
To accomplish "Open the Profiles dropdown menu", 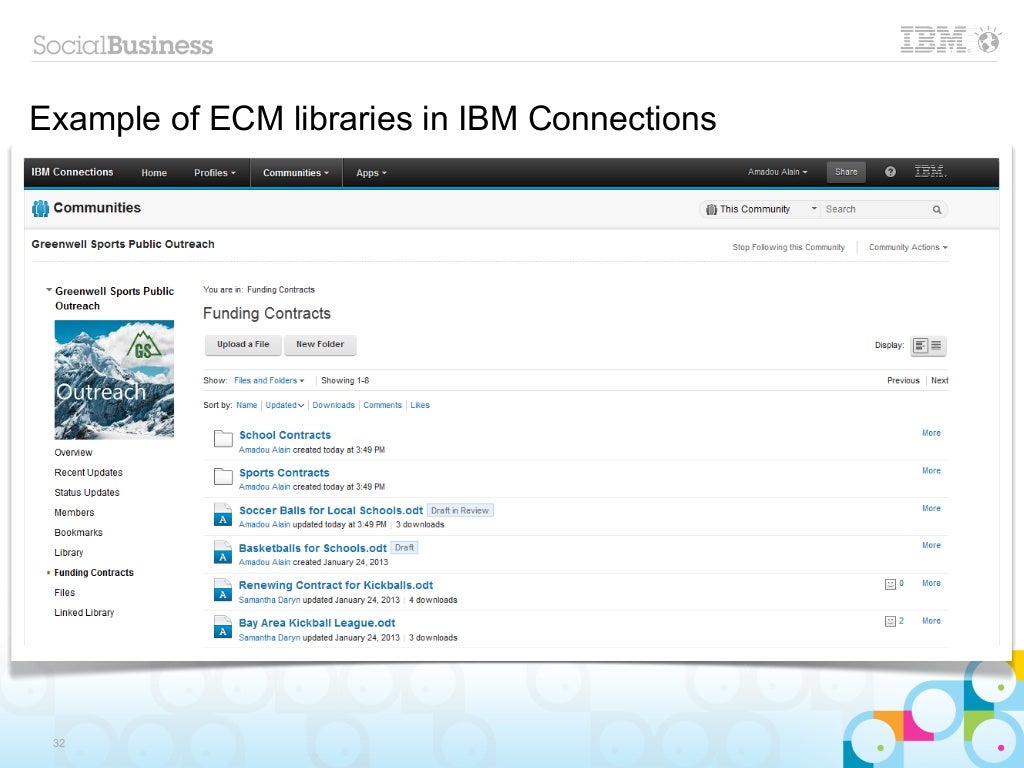I will tap(214, 173).
